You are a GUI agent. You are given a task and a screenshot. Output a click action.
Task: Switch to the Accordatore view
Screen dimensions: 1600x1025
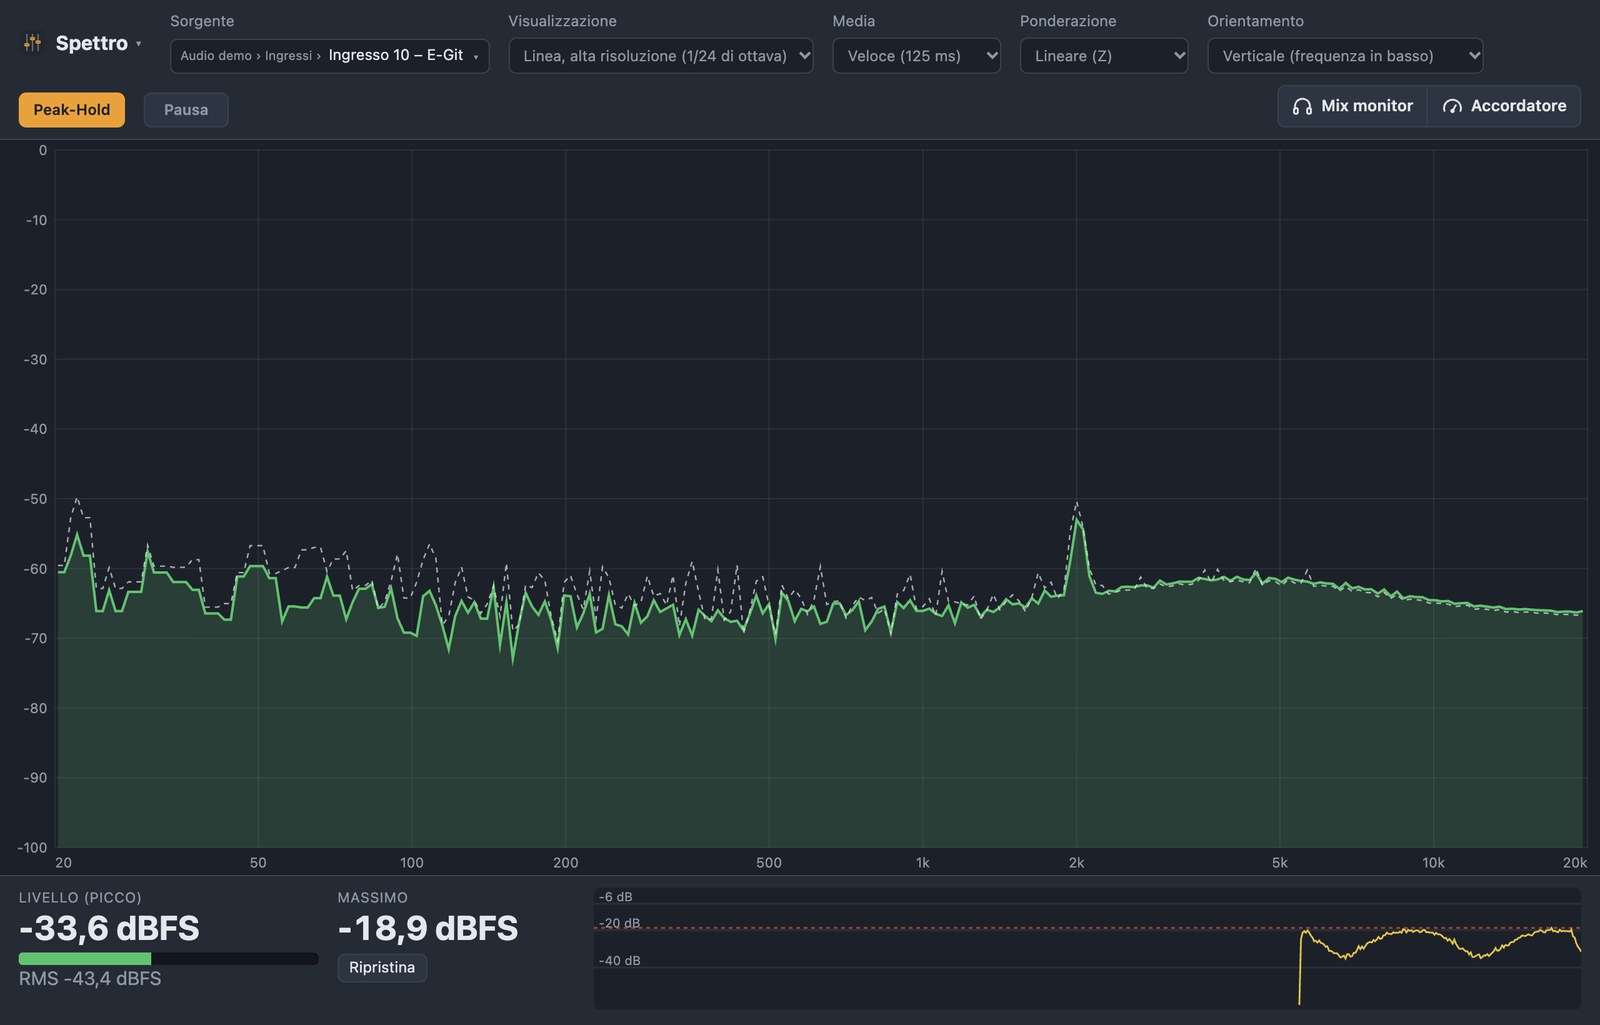click(1504, 106)
